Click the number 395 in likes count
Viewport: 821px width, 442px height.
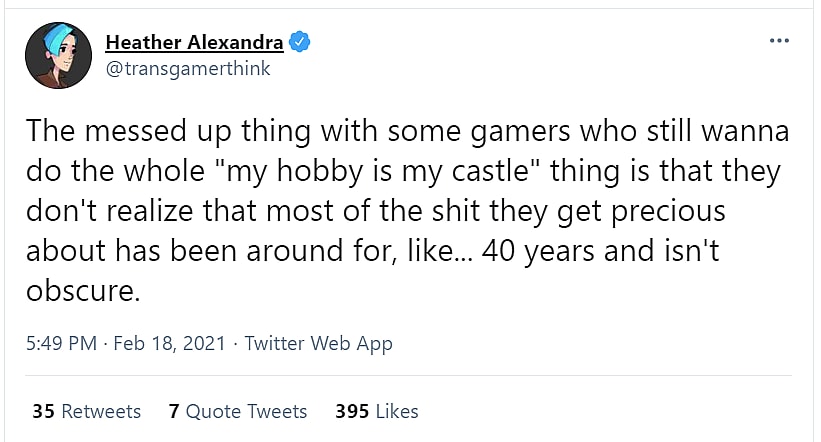tap(351, 411)
